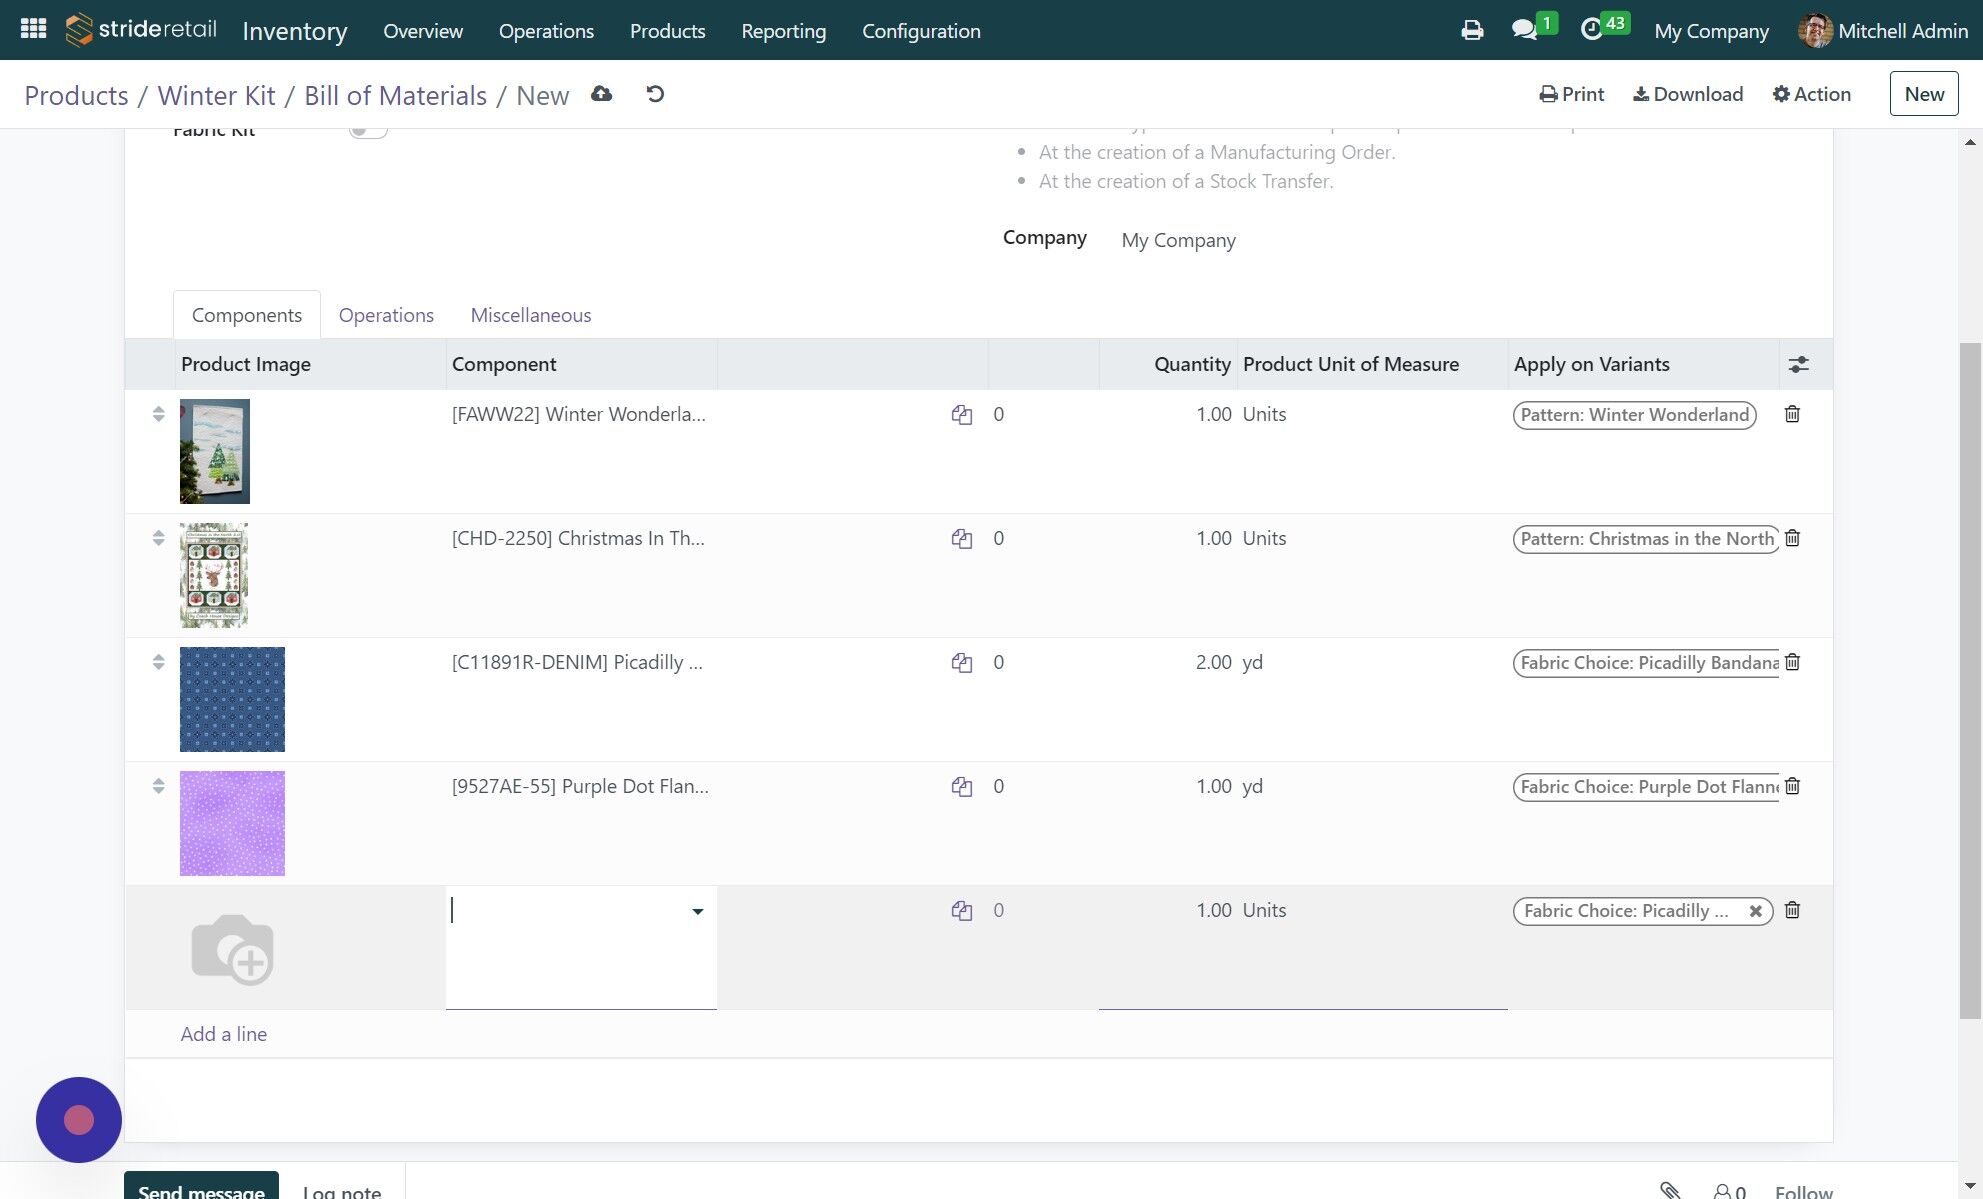This screenshot has height=1199, width=1983.
Task: Click the add image camera placeholder
Action: point(232,949)
